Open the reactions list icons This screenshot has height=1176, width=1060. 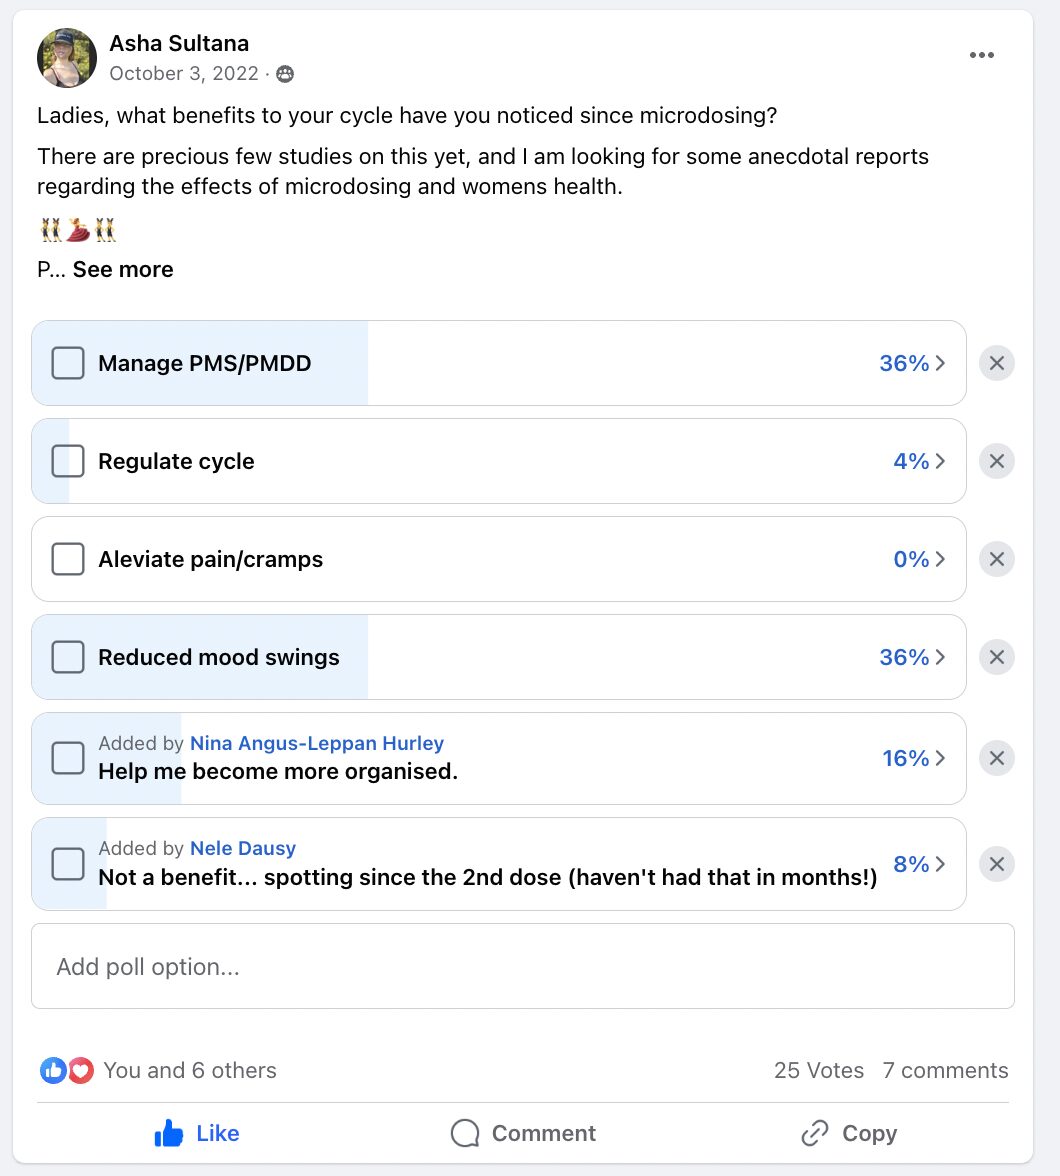point(67,1070)
